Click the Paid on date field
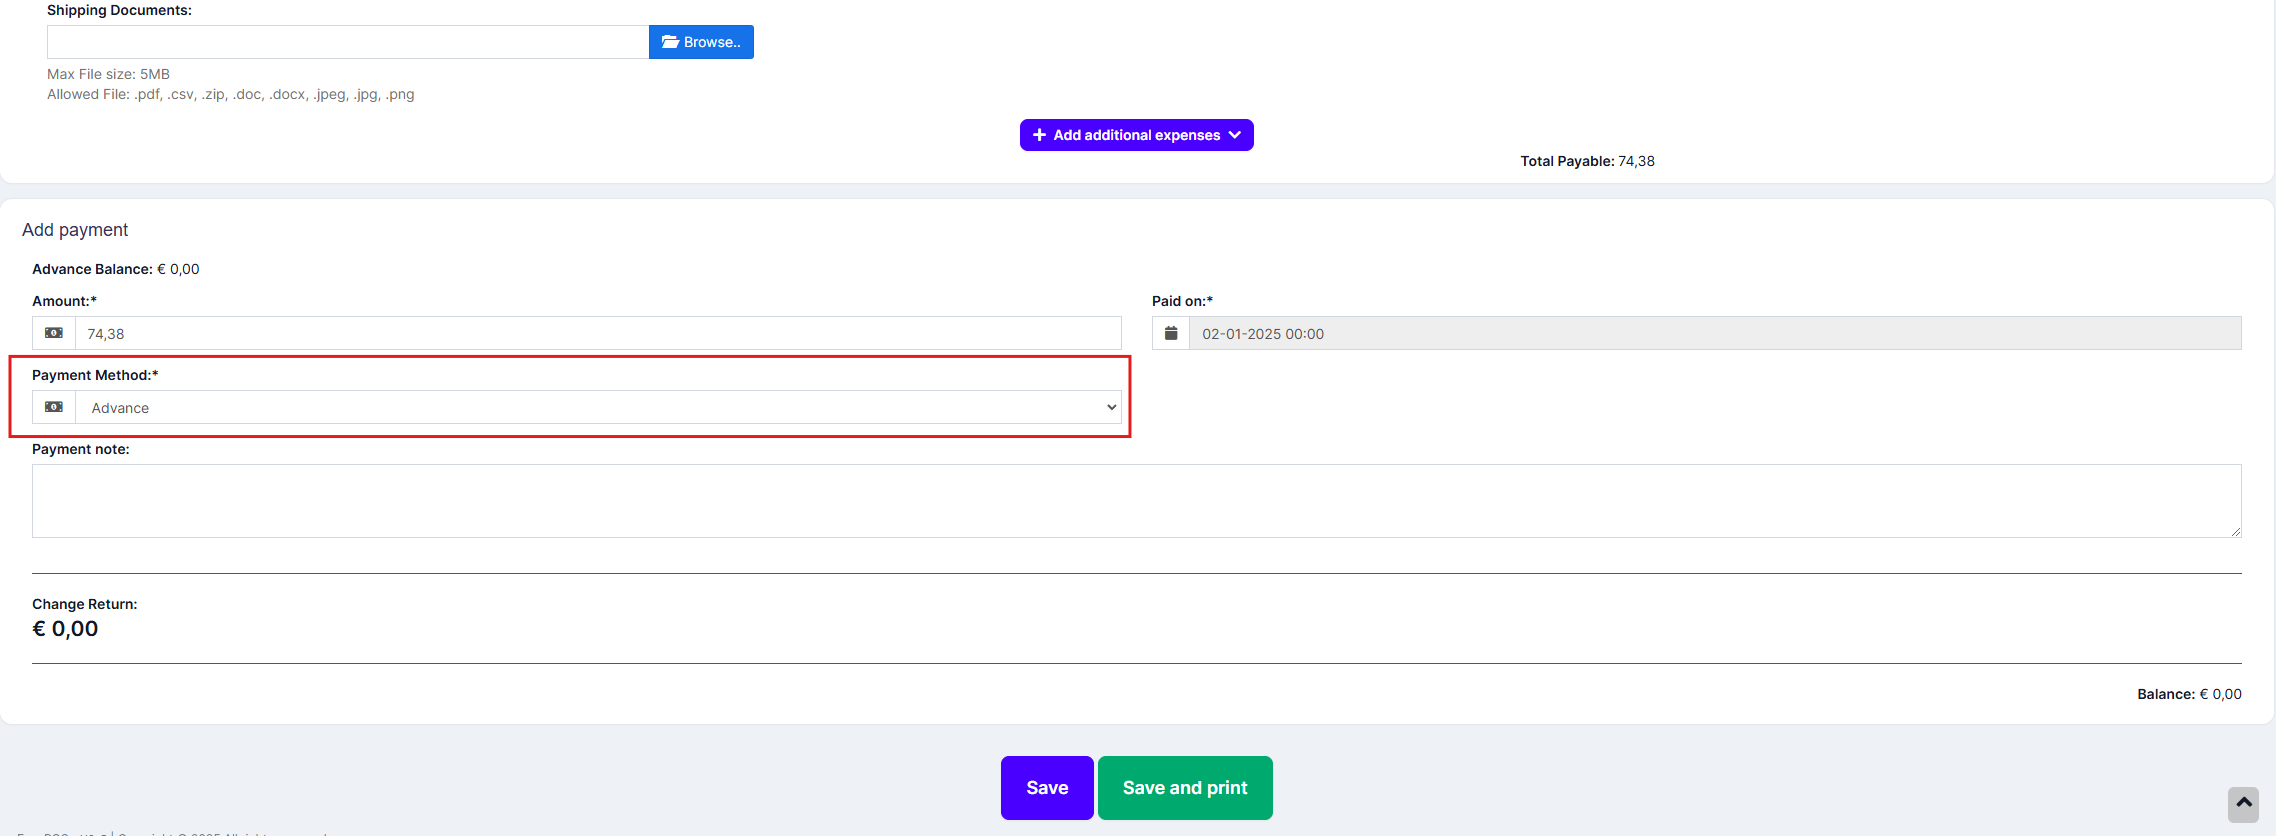Image resolution: width=2276 pixels, height=836 pixels. point(1714,334)
